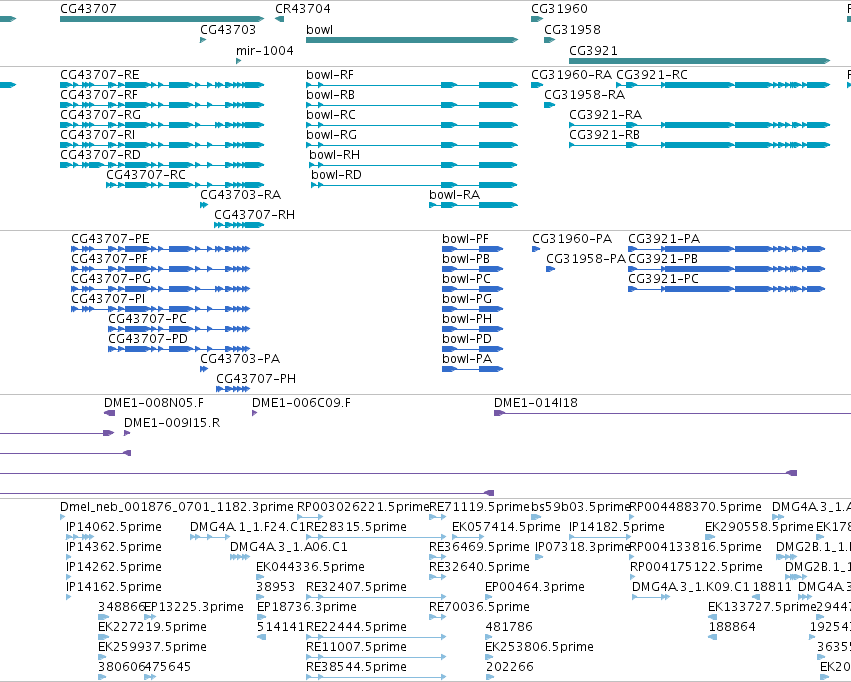Select protein label bowl-PG
The image size is (851, 682).
tap(467, 299)
